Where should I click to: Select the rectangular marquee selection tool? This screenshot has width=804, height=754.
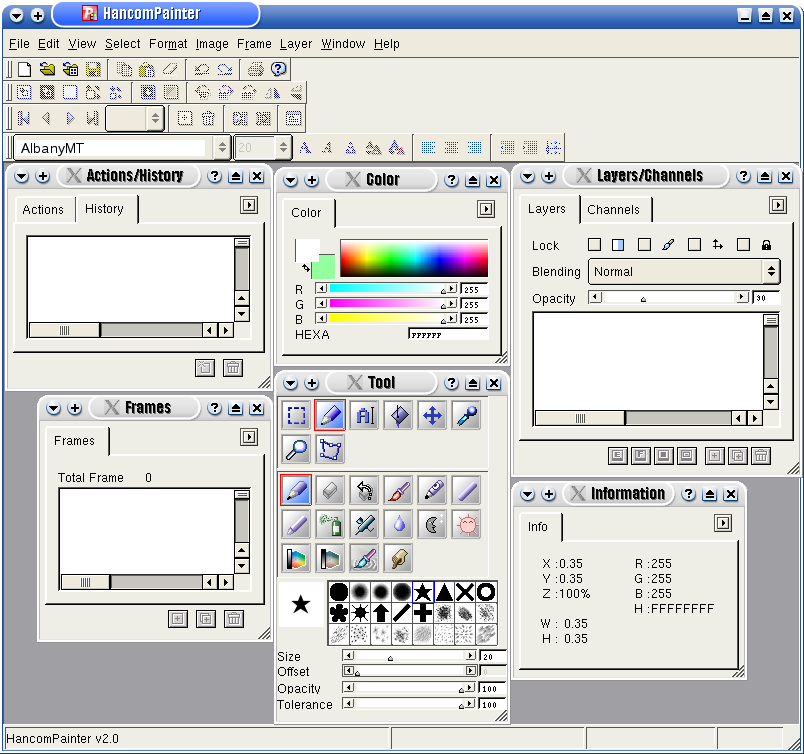[x=296, y=415]
